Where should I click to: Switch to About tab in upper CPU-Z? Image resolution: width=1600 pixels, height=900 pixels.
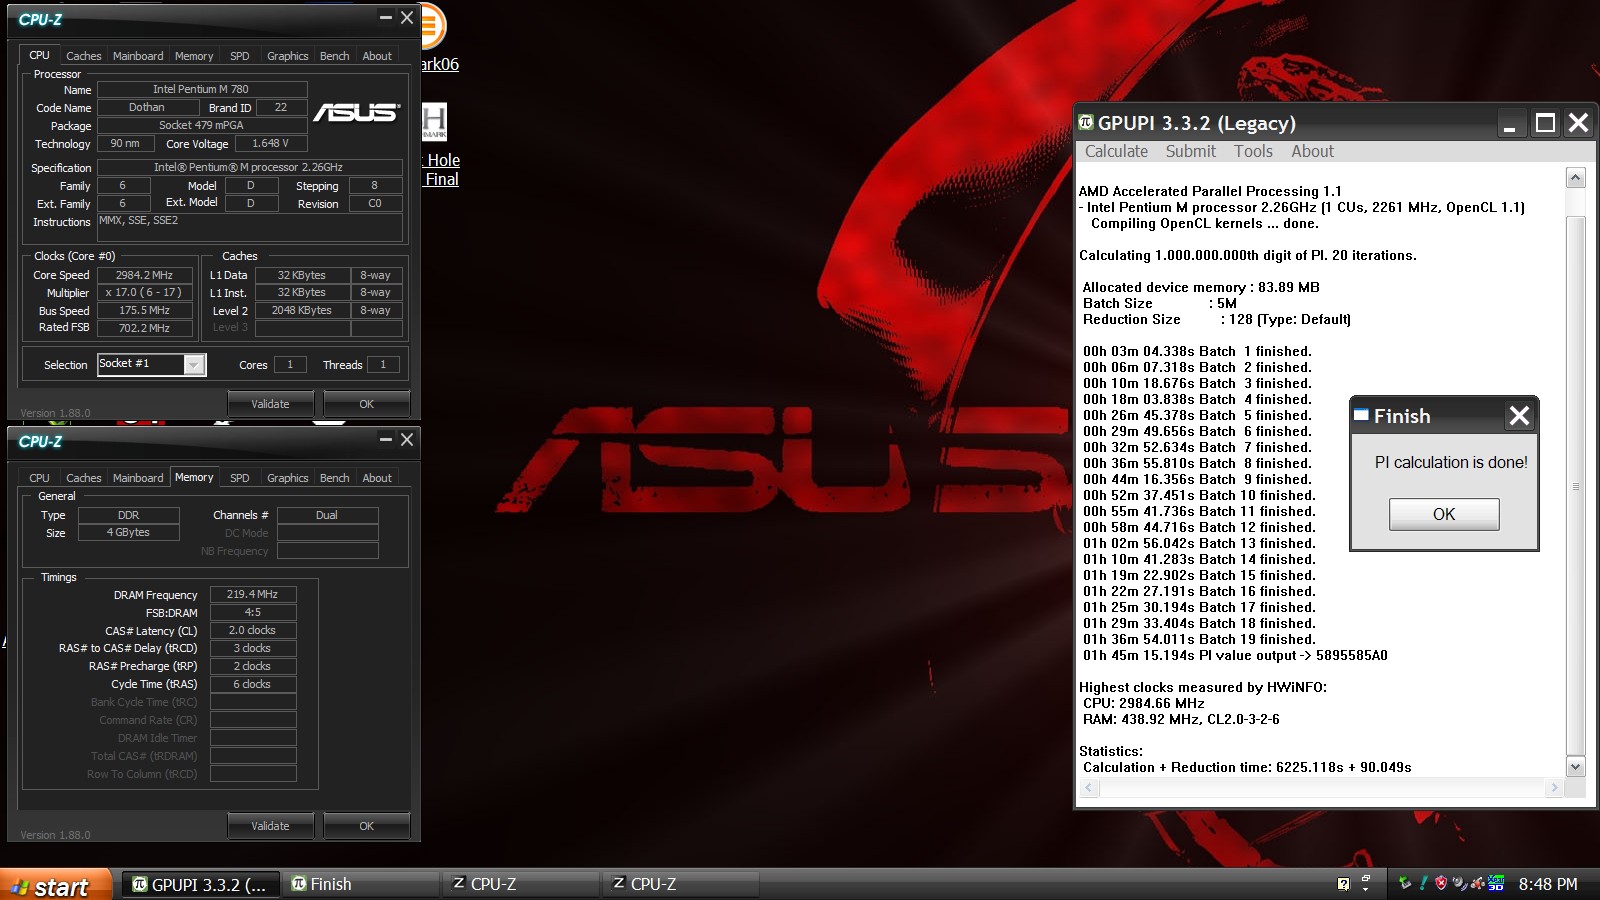point(377,56)
